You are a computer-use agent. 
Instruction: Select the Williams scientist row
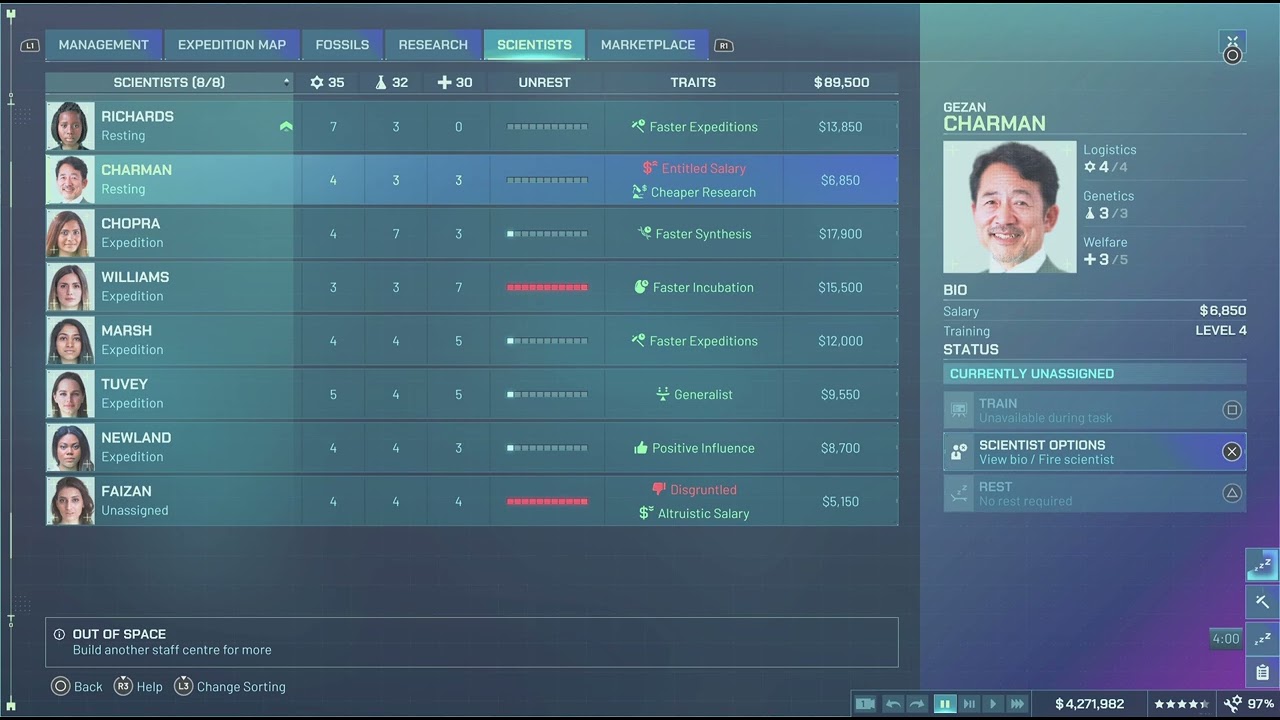click(472, 287)
